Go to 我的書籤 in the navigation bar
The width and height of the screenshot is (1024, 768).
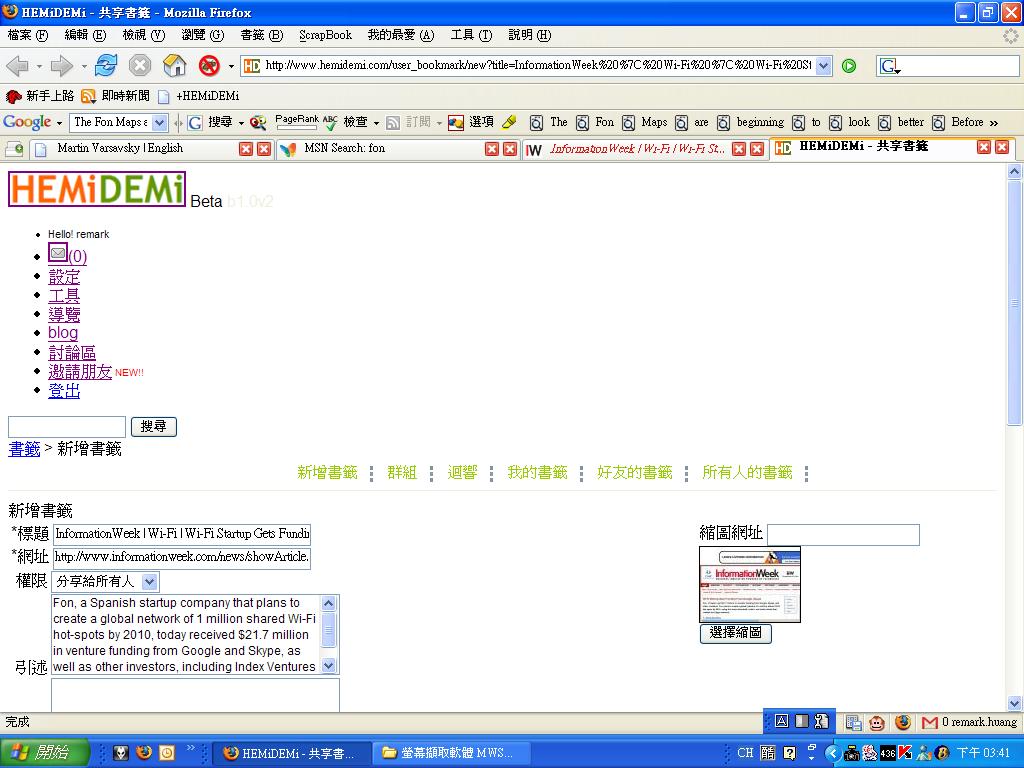point(537,472)
